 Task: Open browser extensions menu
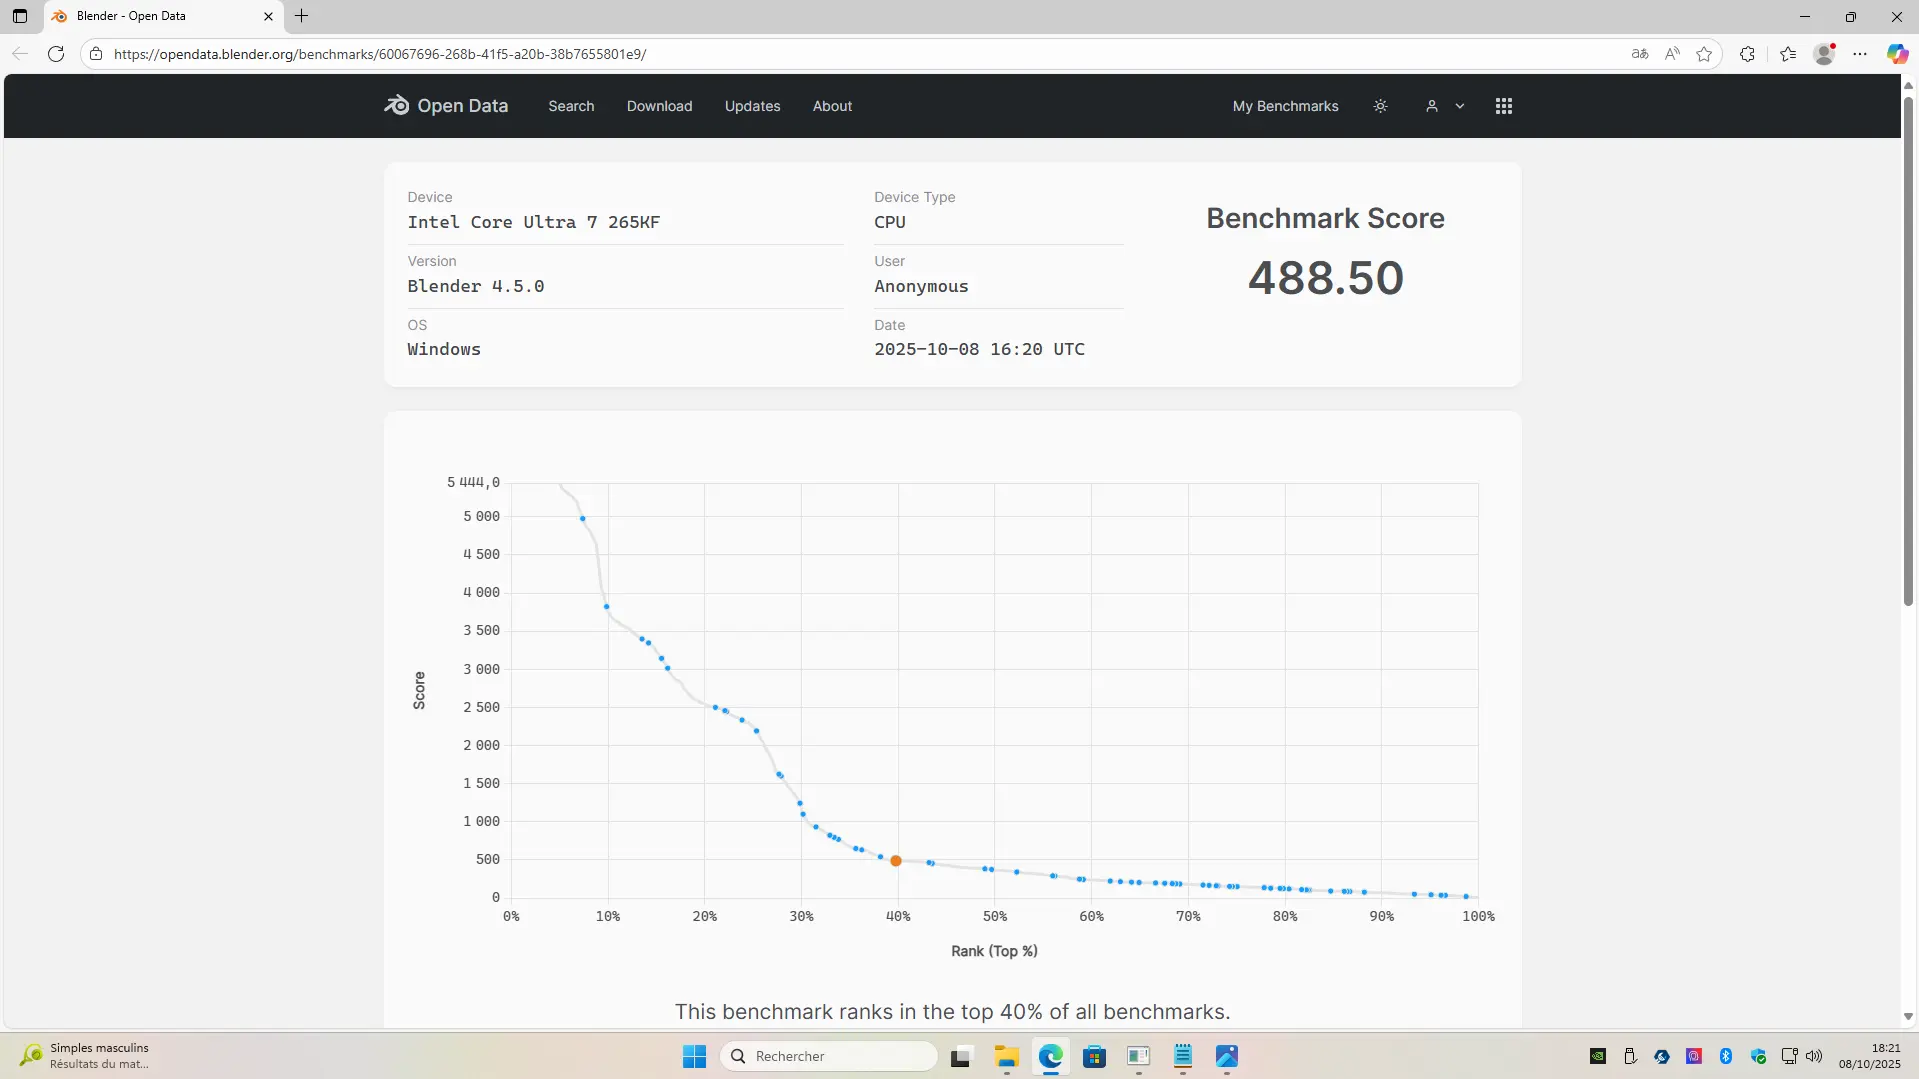coord(1748,54)
